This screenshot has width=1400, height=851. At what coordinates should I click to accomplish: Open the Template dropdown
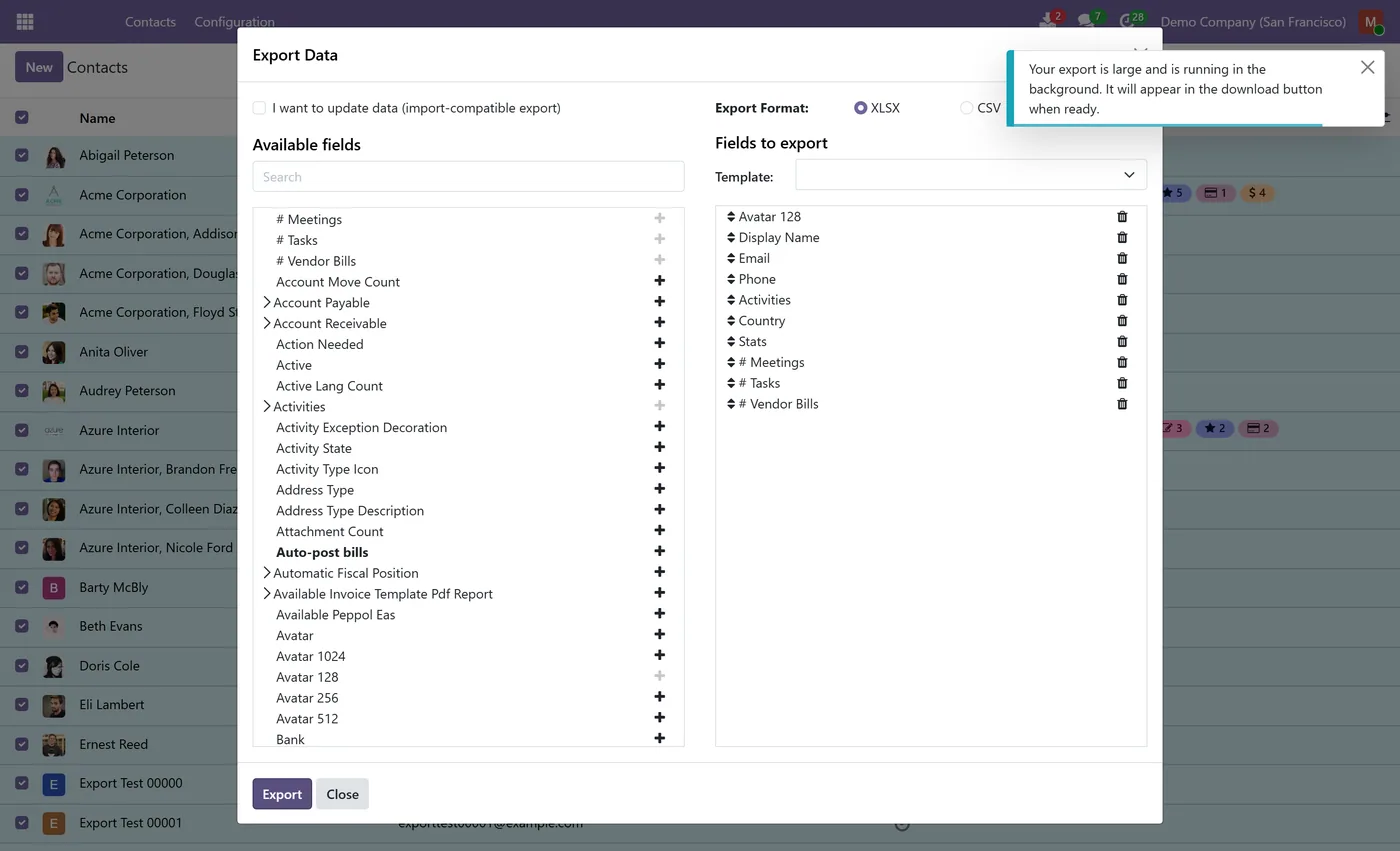tap(970, 175)
